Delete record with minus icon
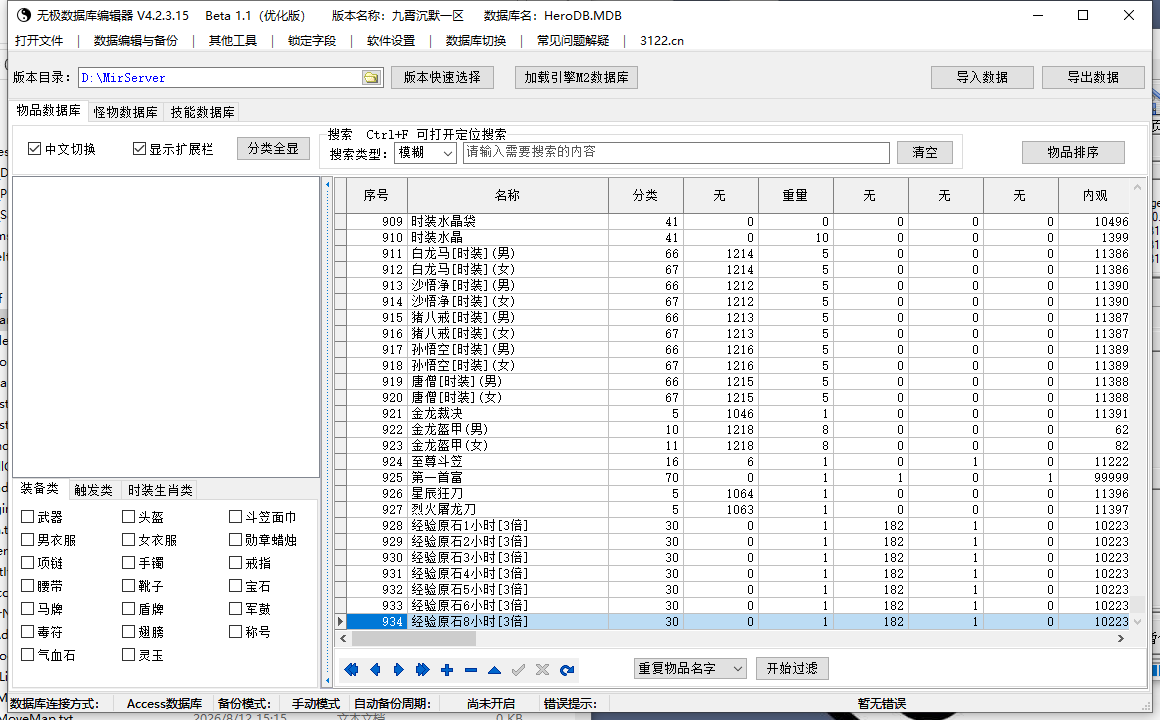Screen dimensions: 1160x720 471,670
